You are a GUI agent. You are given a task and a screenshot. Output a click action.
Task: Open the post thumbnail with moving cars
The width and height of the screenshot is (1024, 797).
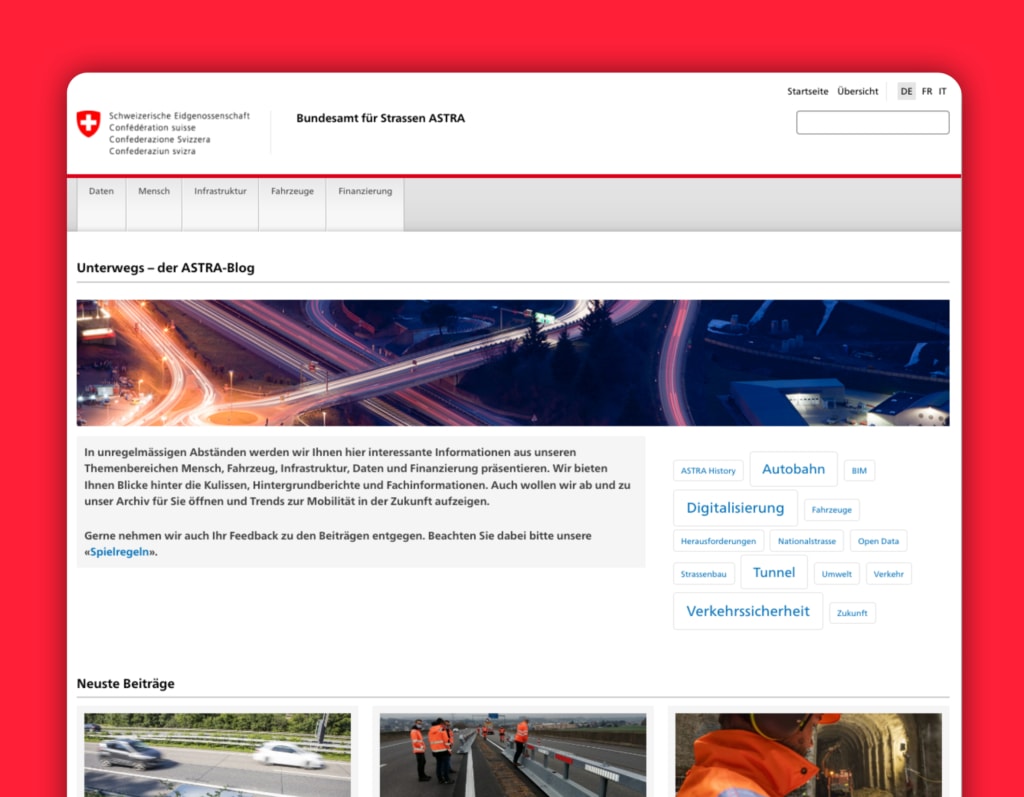click(x=217, y=755)
